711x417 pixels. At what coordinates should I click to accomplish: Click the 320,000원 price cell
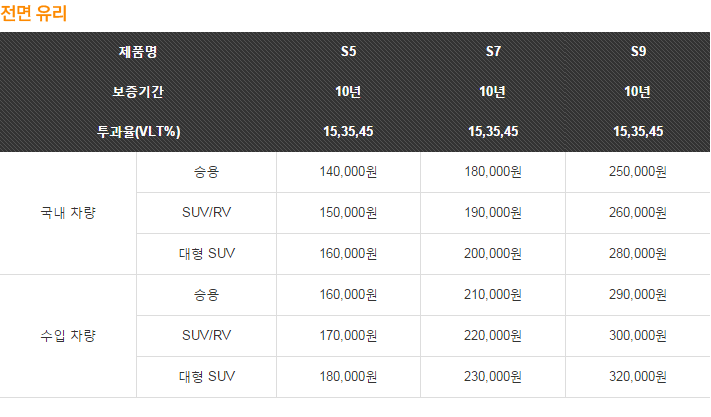[x=638, y=377]
